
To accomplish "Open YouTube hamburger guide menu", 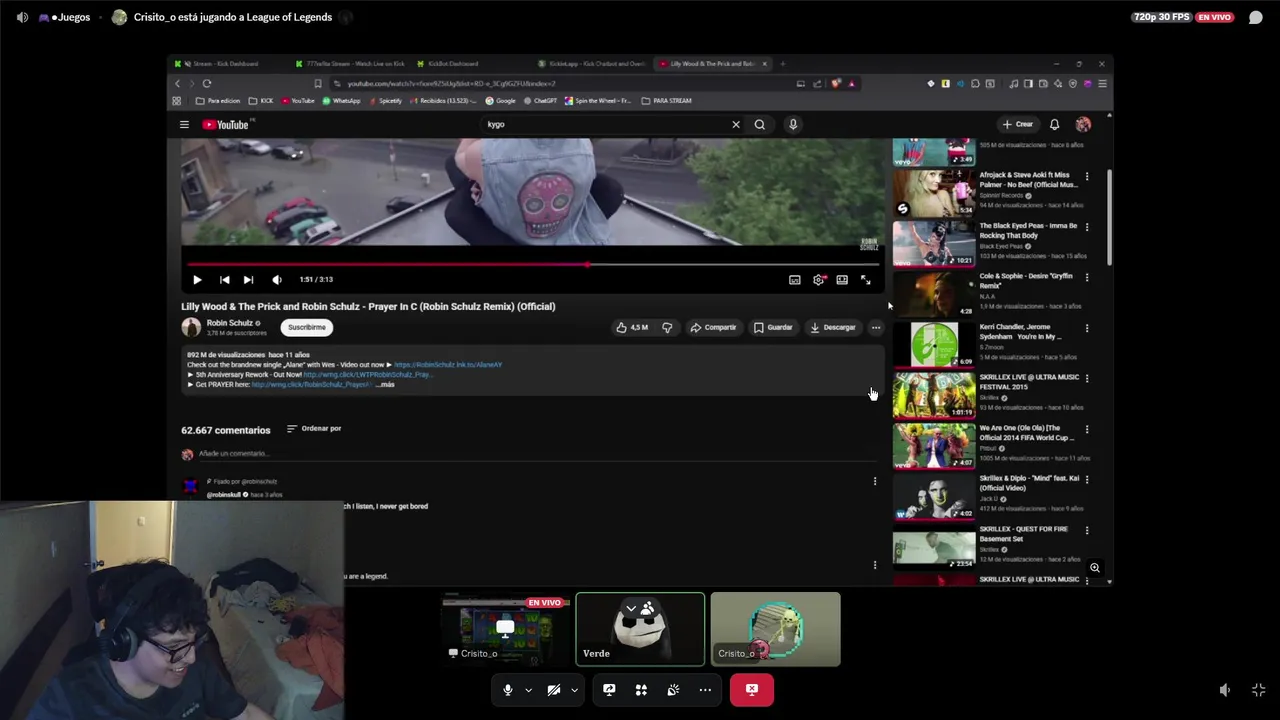I will pos(184,125).
